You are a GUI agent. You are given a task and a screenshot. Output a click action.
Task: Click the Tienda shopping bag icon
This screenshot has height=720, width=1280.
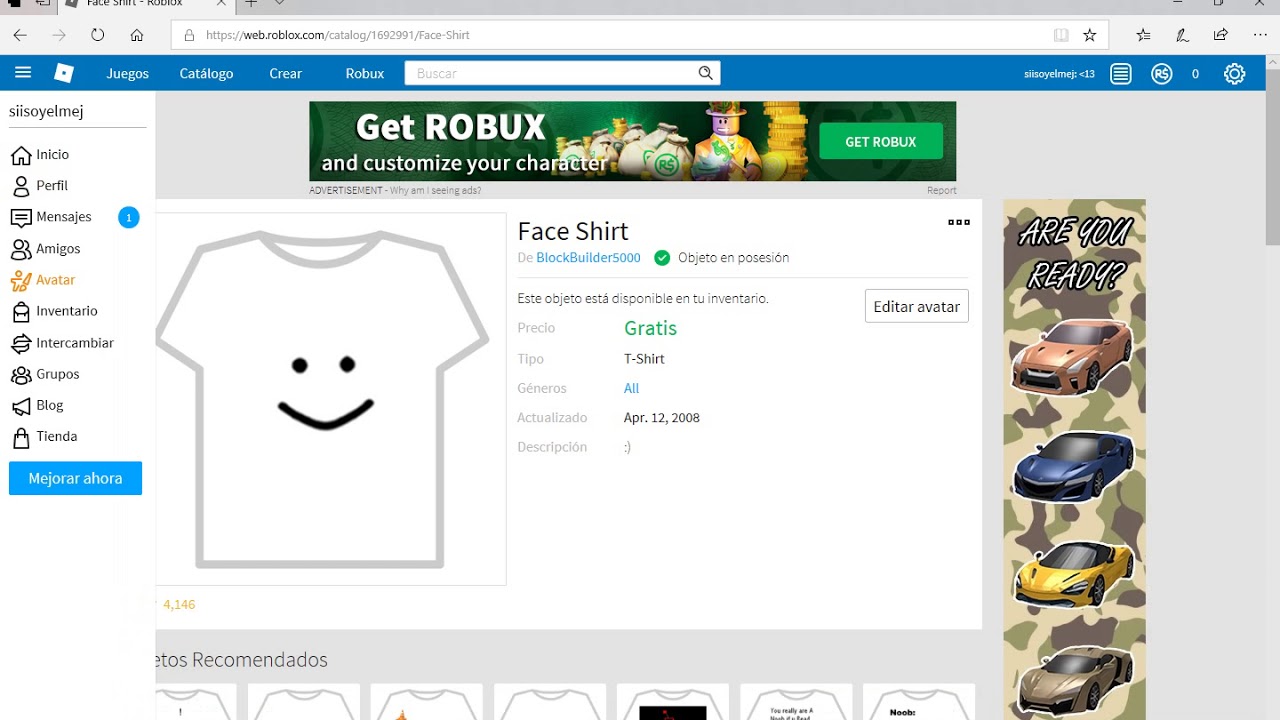(21, 437)
